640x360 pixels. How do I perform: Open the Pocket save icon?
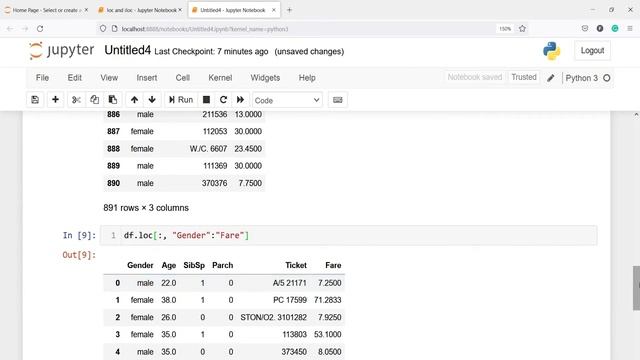click(585, 29)
